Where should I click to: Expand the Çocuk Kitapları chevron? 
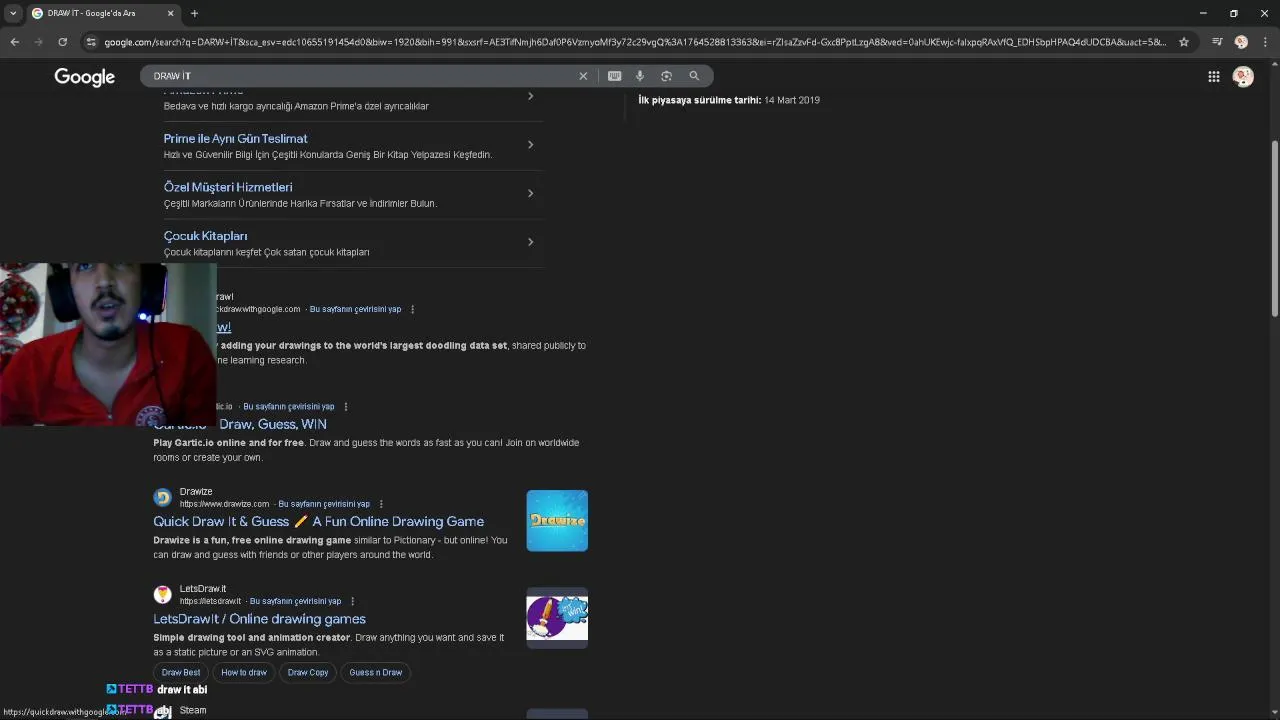coord(530,242)
